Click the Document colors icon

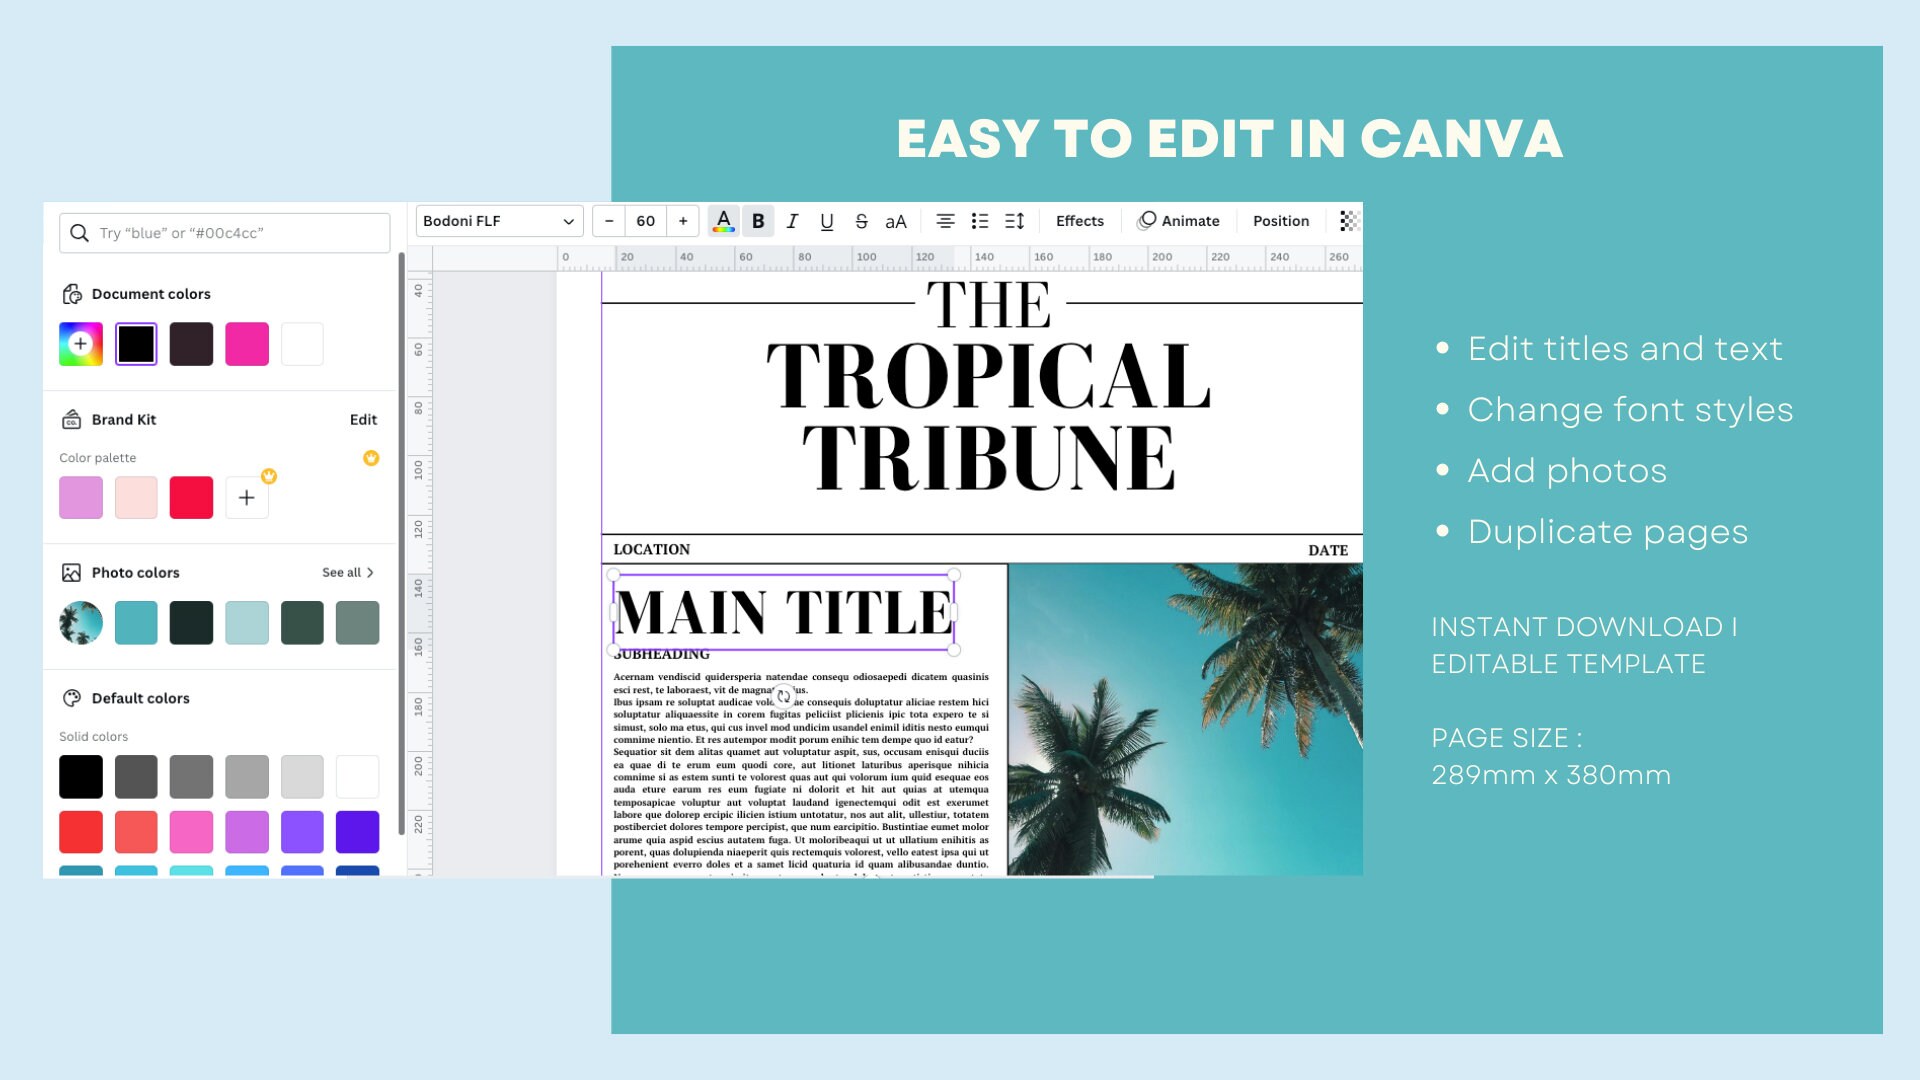pyautogui.click(x=70, y=293)
